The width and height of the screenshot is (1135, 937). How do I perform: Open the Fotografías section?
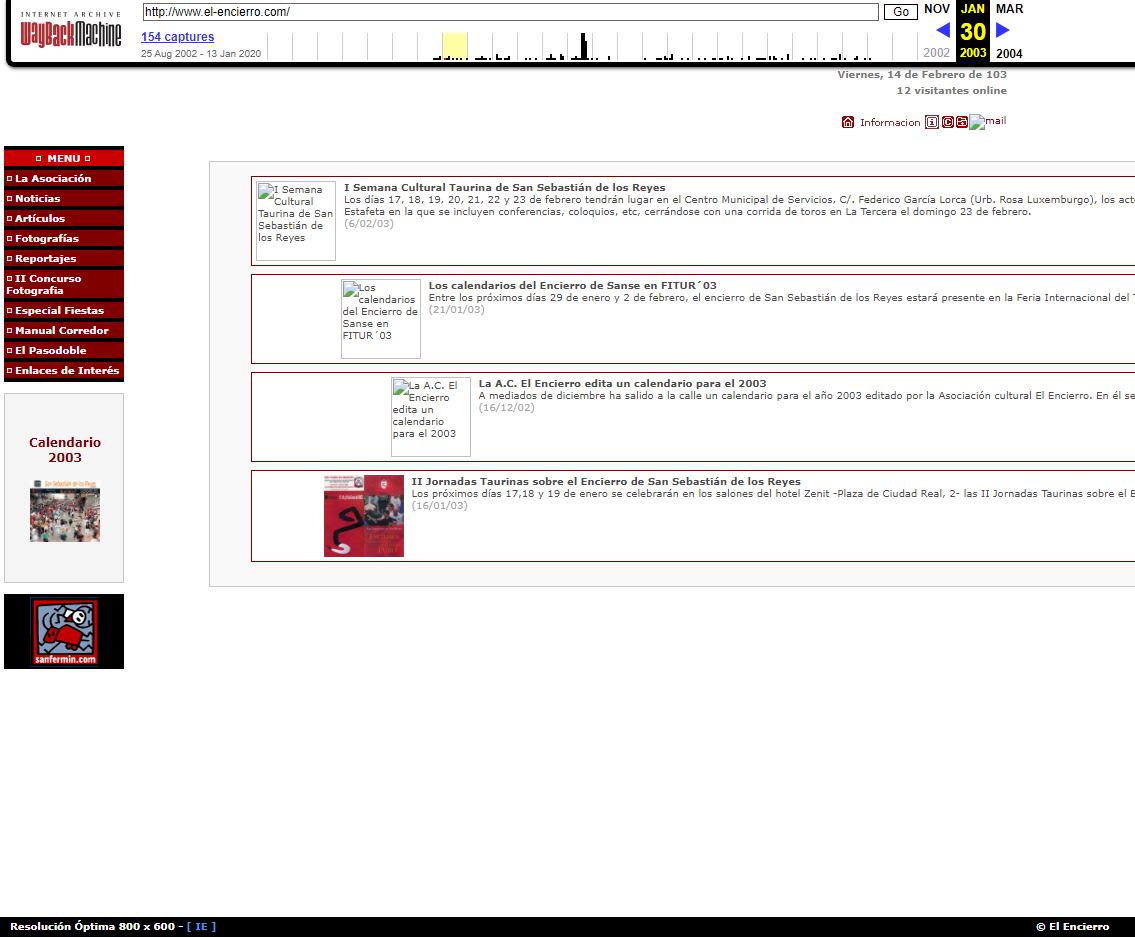coord(47,238)
